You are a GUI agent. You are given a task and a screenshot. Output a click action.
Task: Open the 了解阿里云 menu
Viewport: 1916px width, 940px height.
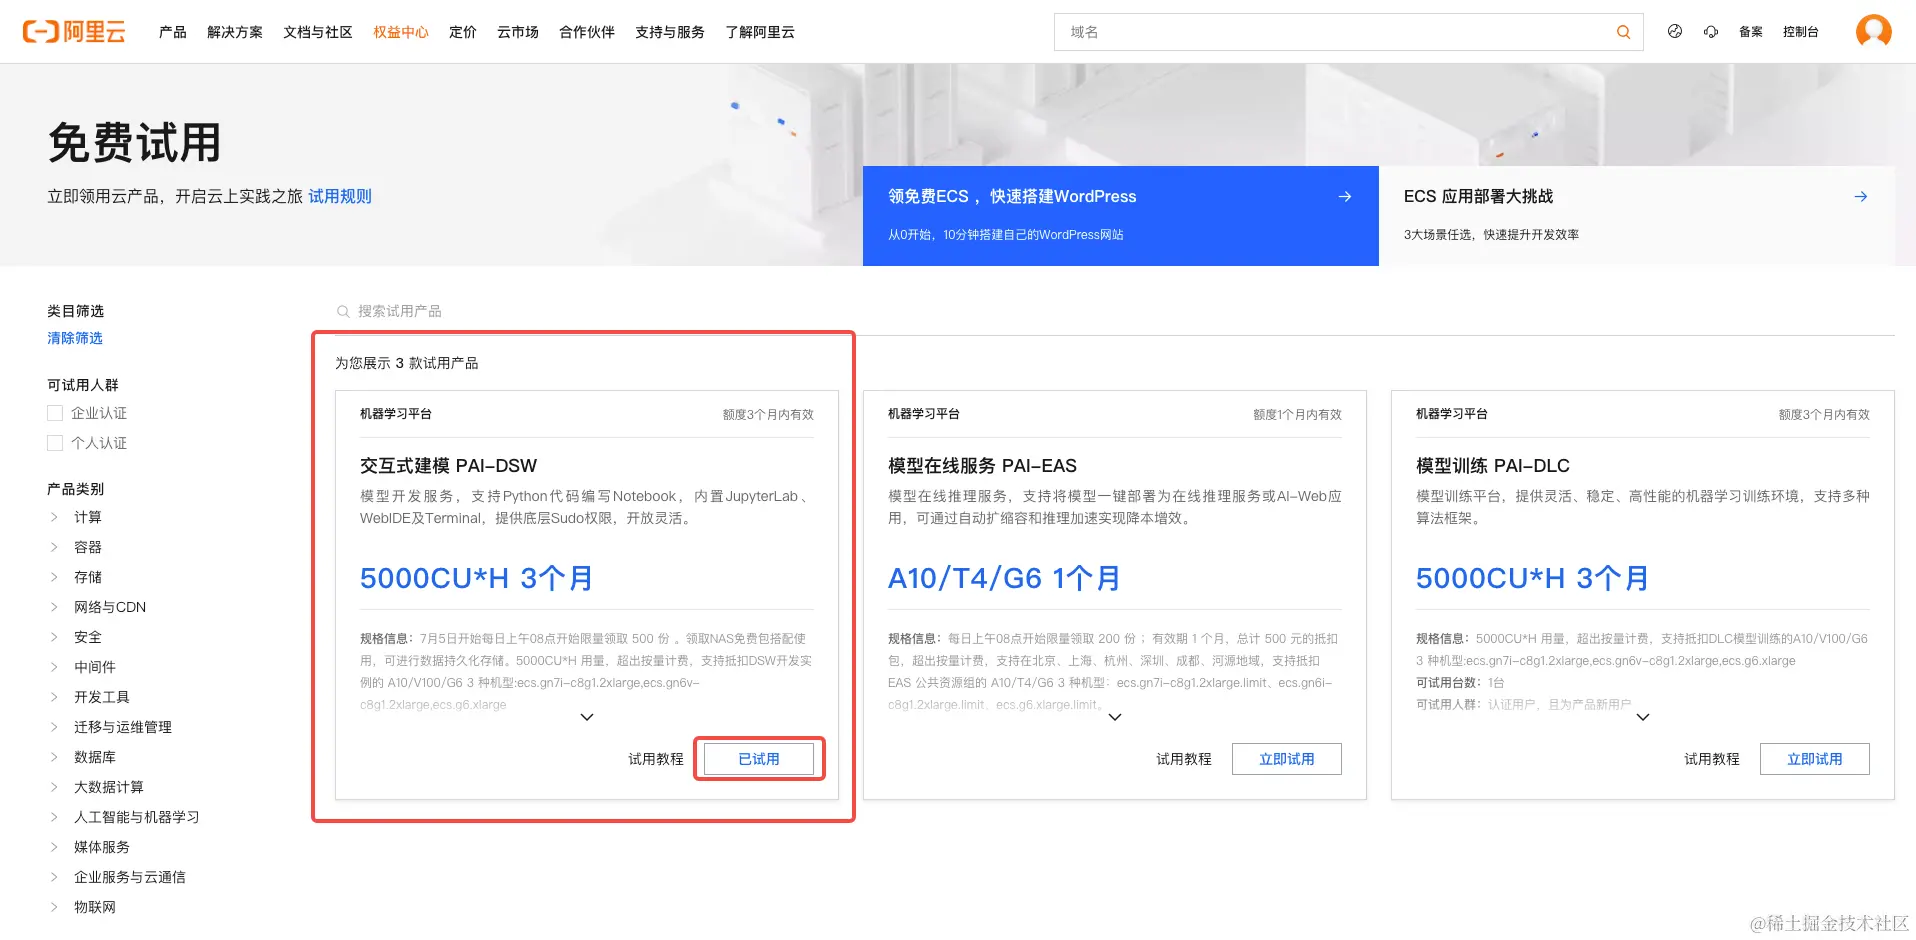[x=760, y=32]
